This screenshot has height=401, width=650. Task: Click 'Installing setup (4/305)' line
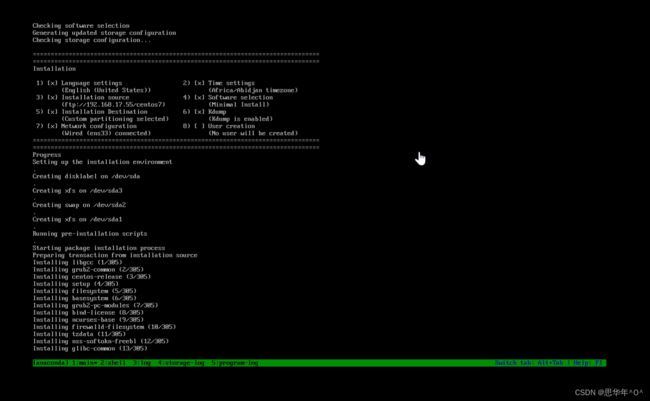76,284
